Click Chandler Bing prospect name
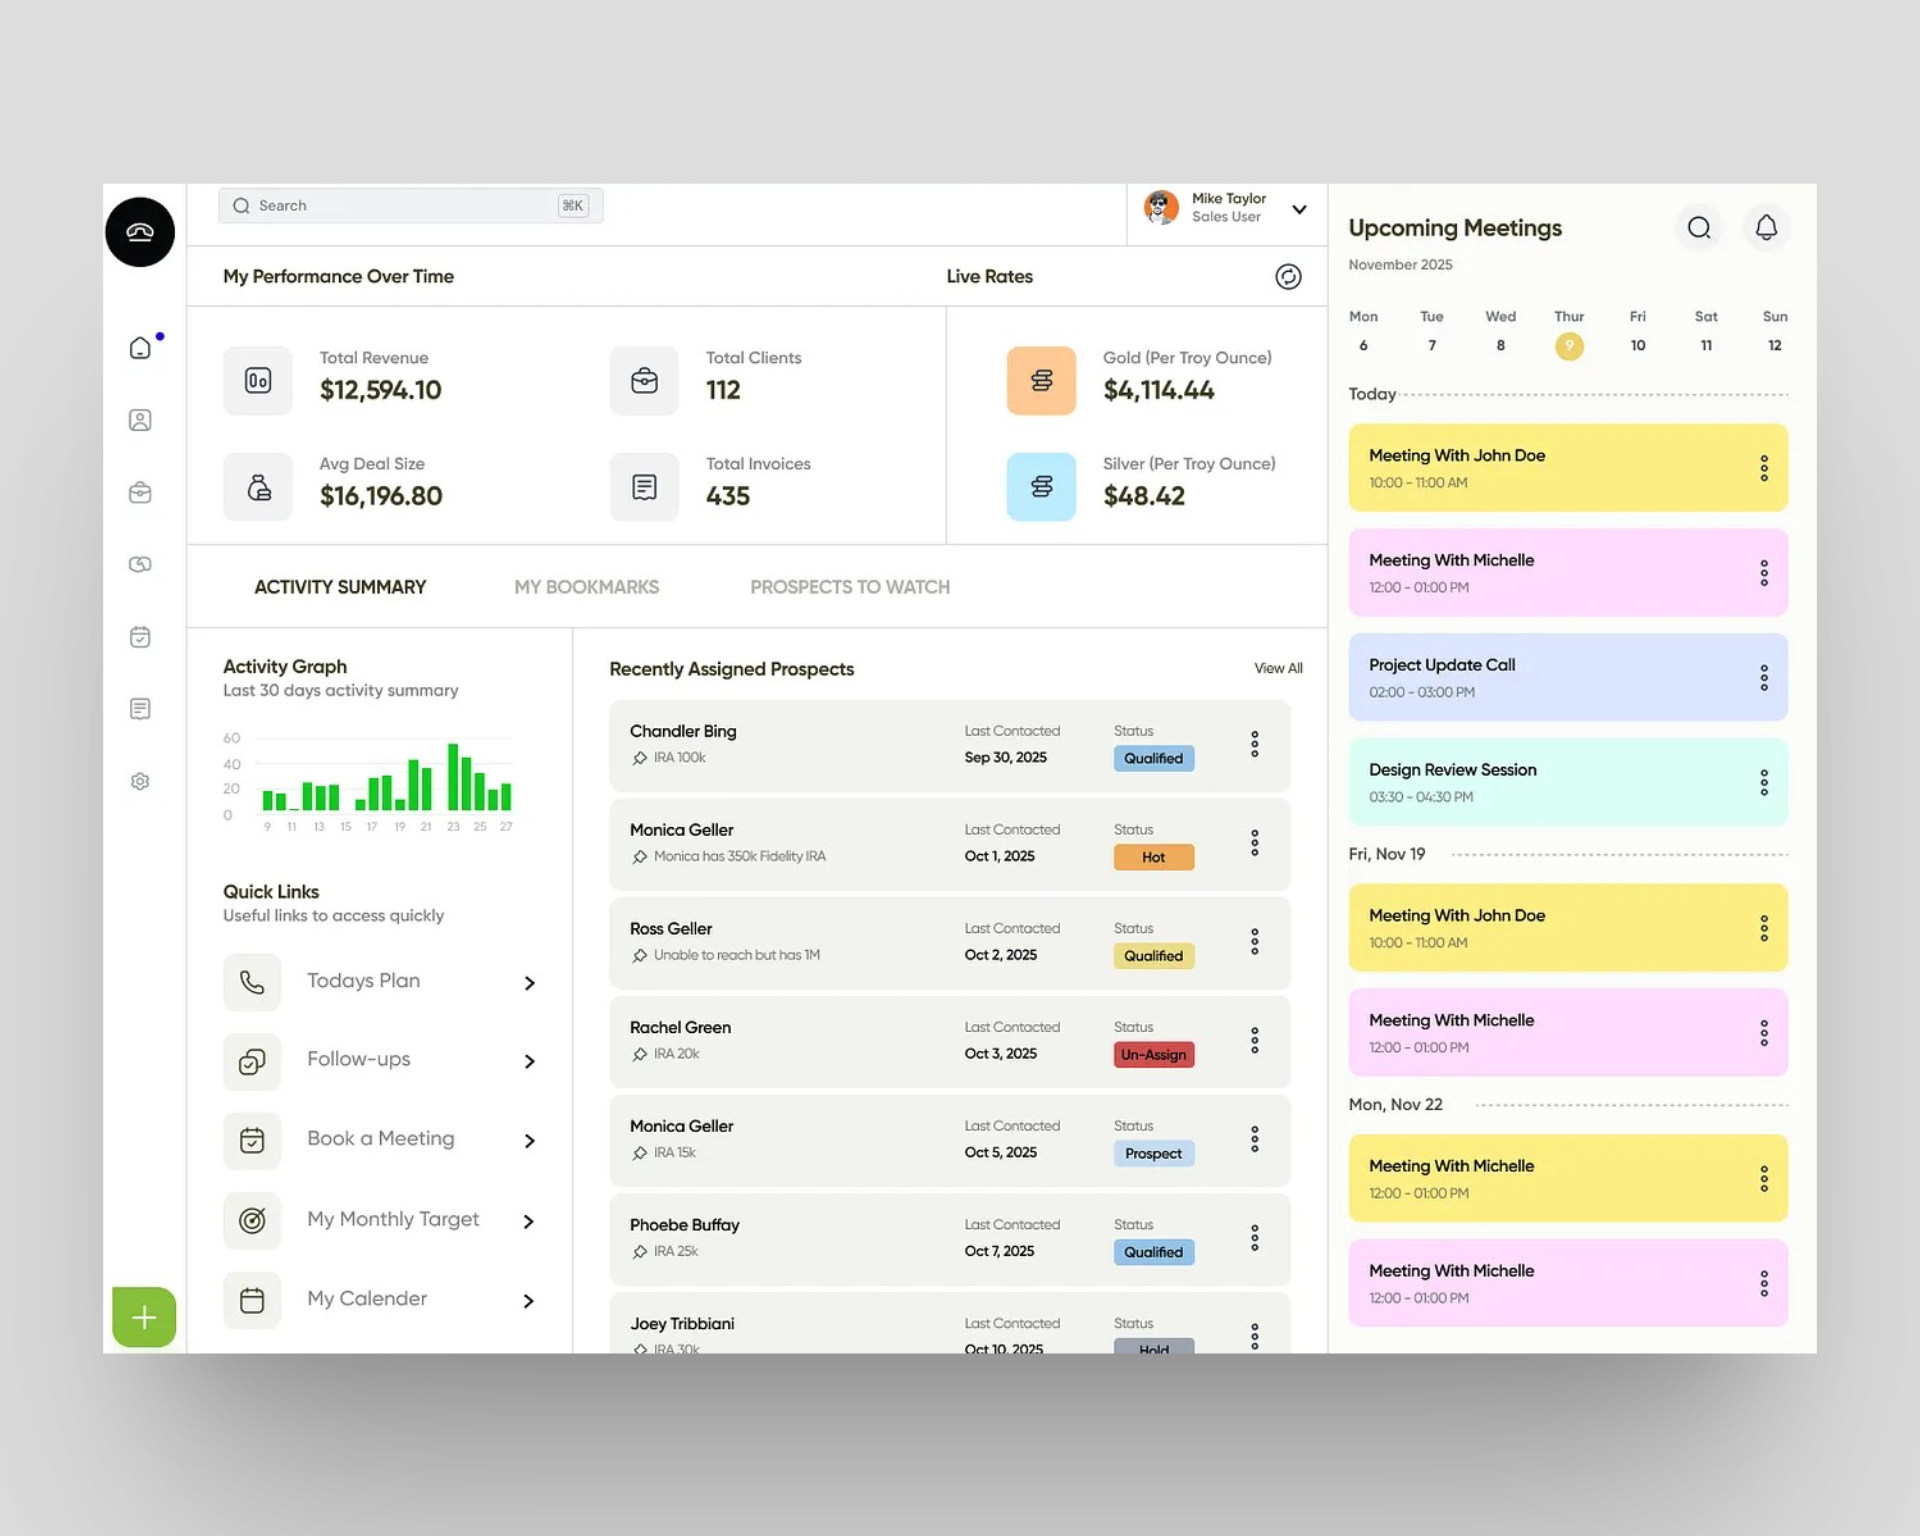 point(683,731)
